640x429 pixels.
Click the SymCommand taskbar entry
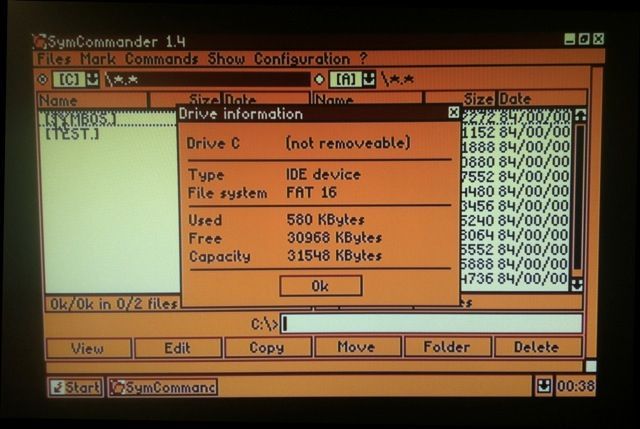point(163,387)
